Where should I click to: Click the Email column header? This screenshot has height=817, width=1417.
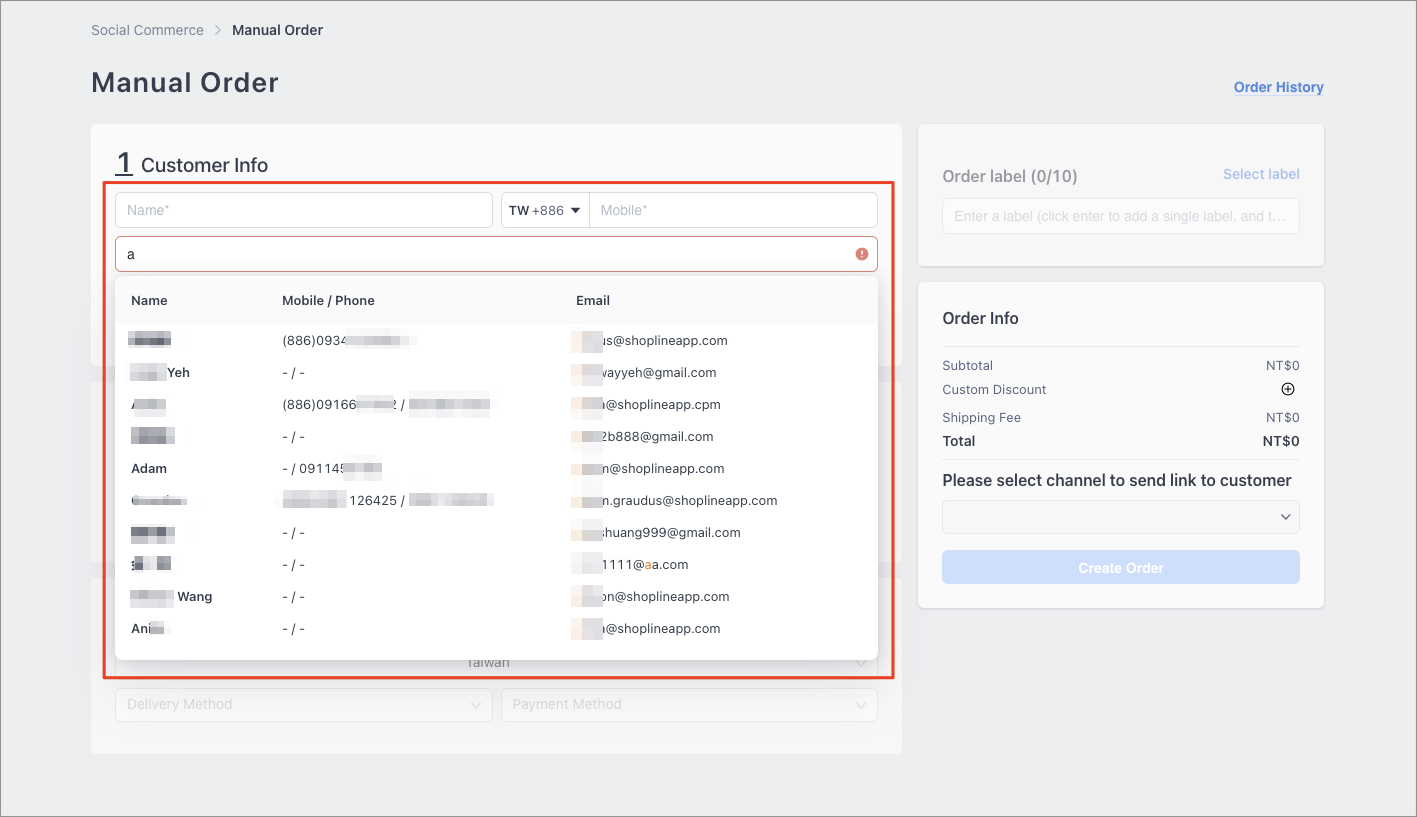(593, 300)
